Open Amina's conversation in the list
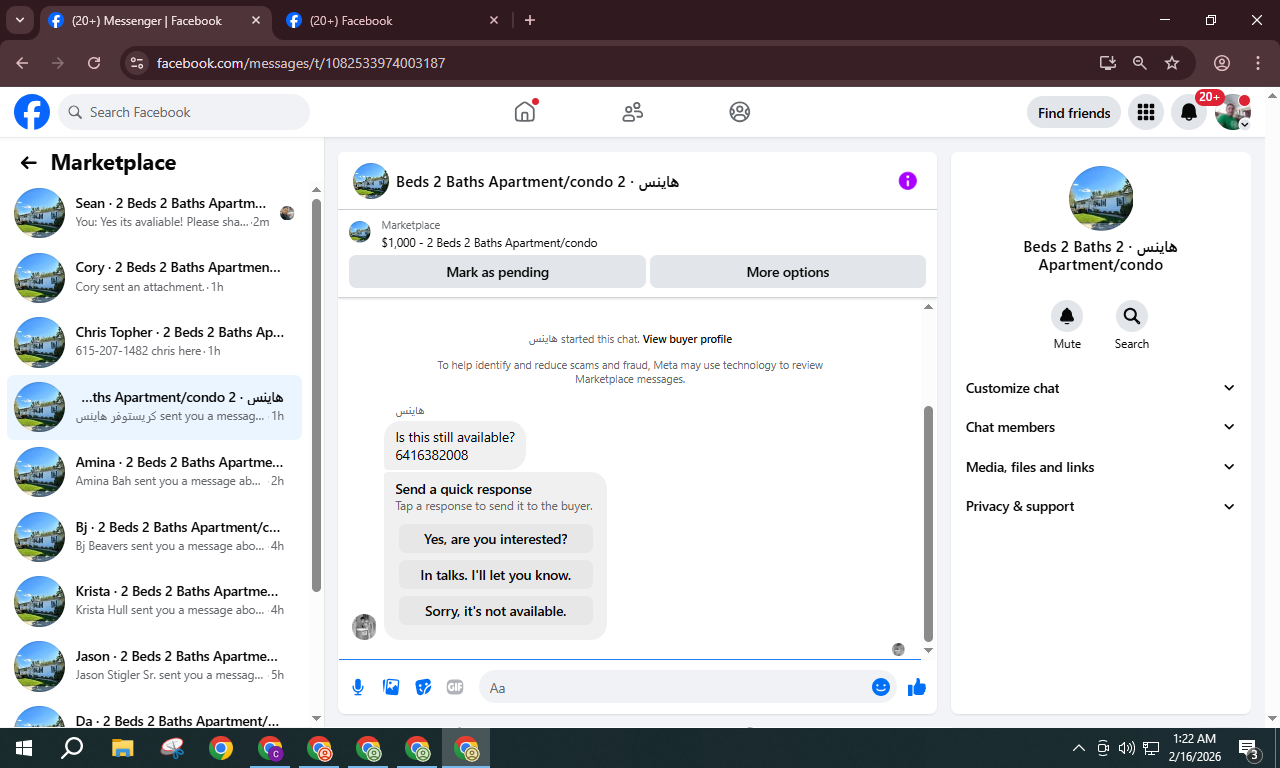The image size is (1280, 768). point(155,472)
